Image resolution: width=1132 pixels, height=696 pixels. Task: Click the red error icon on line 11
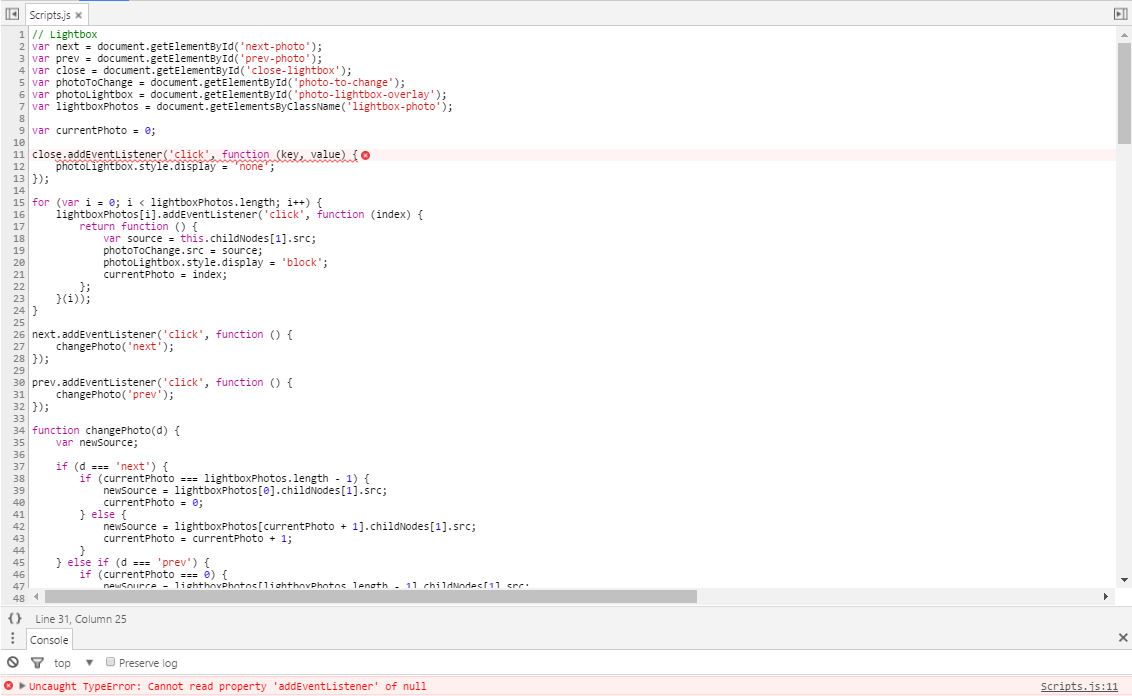366,154
